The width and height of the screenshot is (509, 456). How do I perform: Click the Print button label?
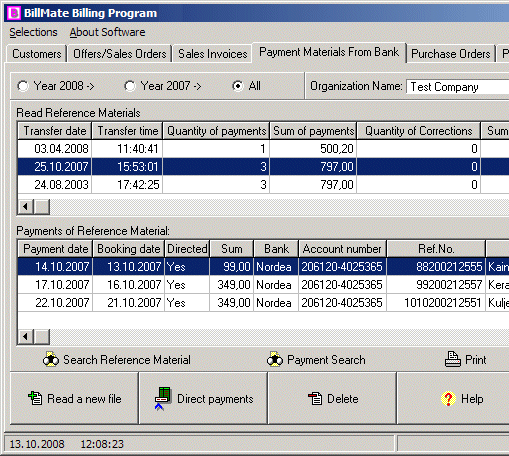click(476, 360)
